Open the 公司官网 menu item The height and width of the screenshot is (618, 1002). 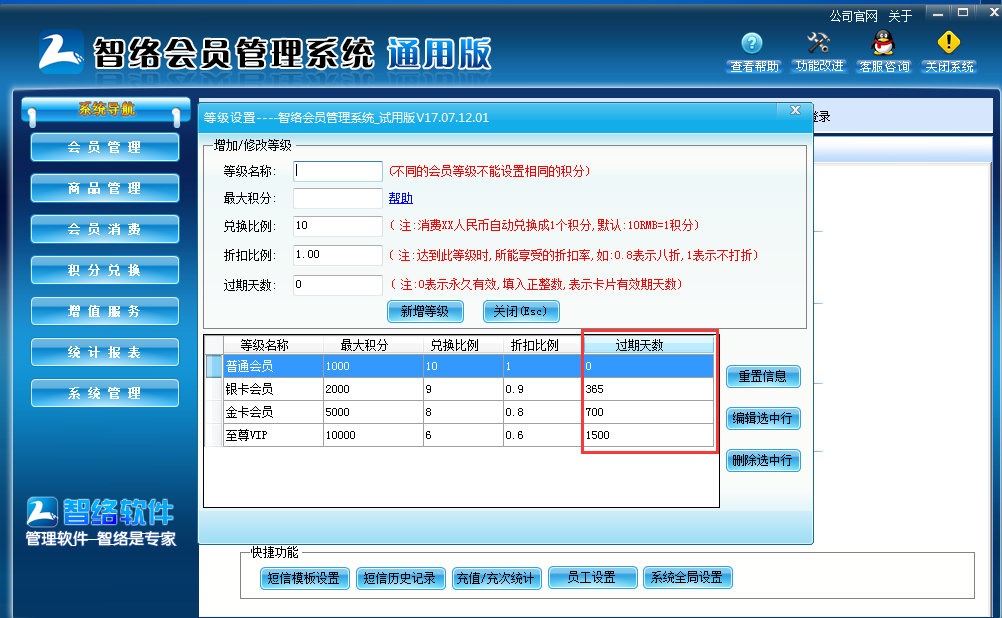point(852,14)
